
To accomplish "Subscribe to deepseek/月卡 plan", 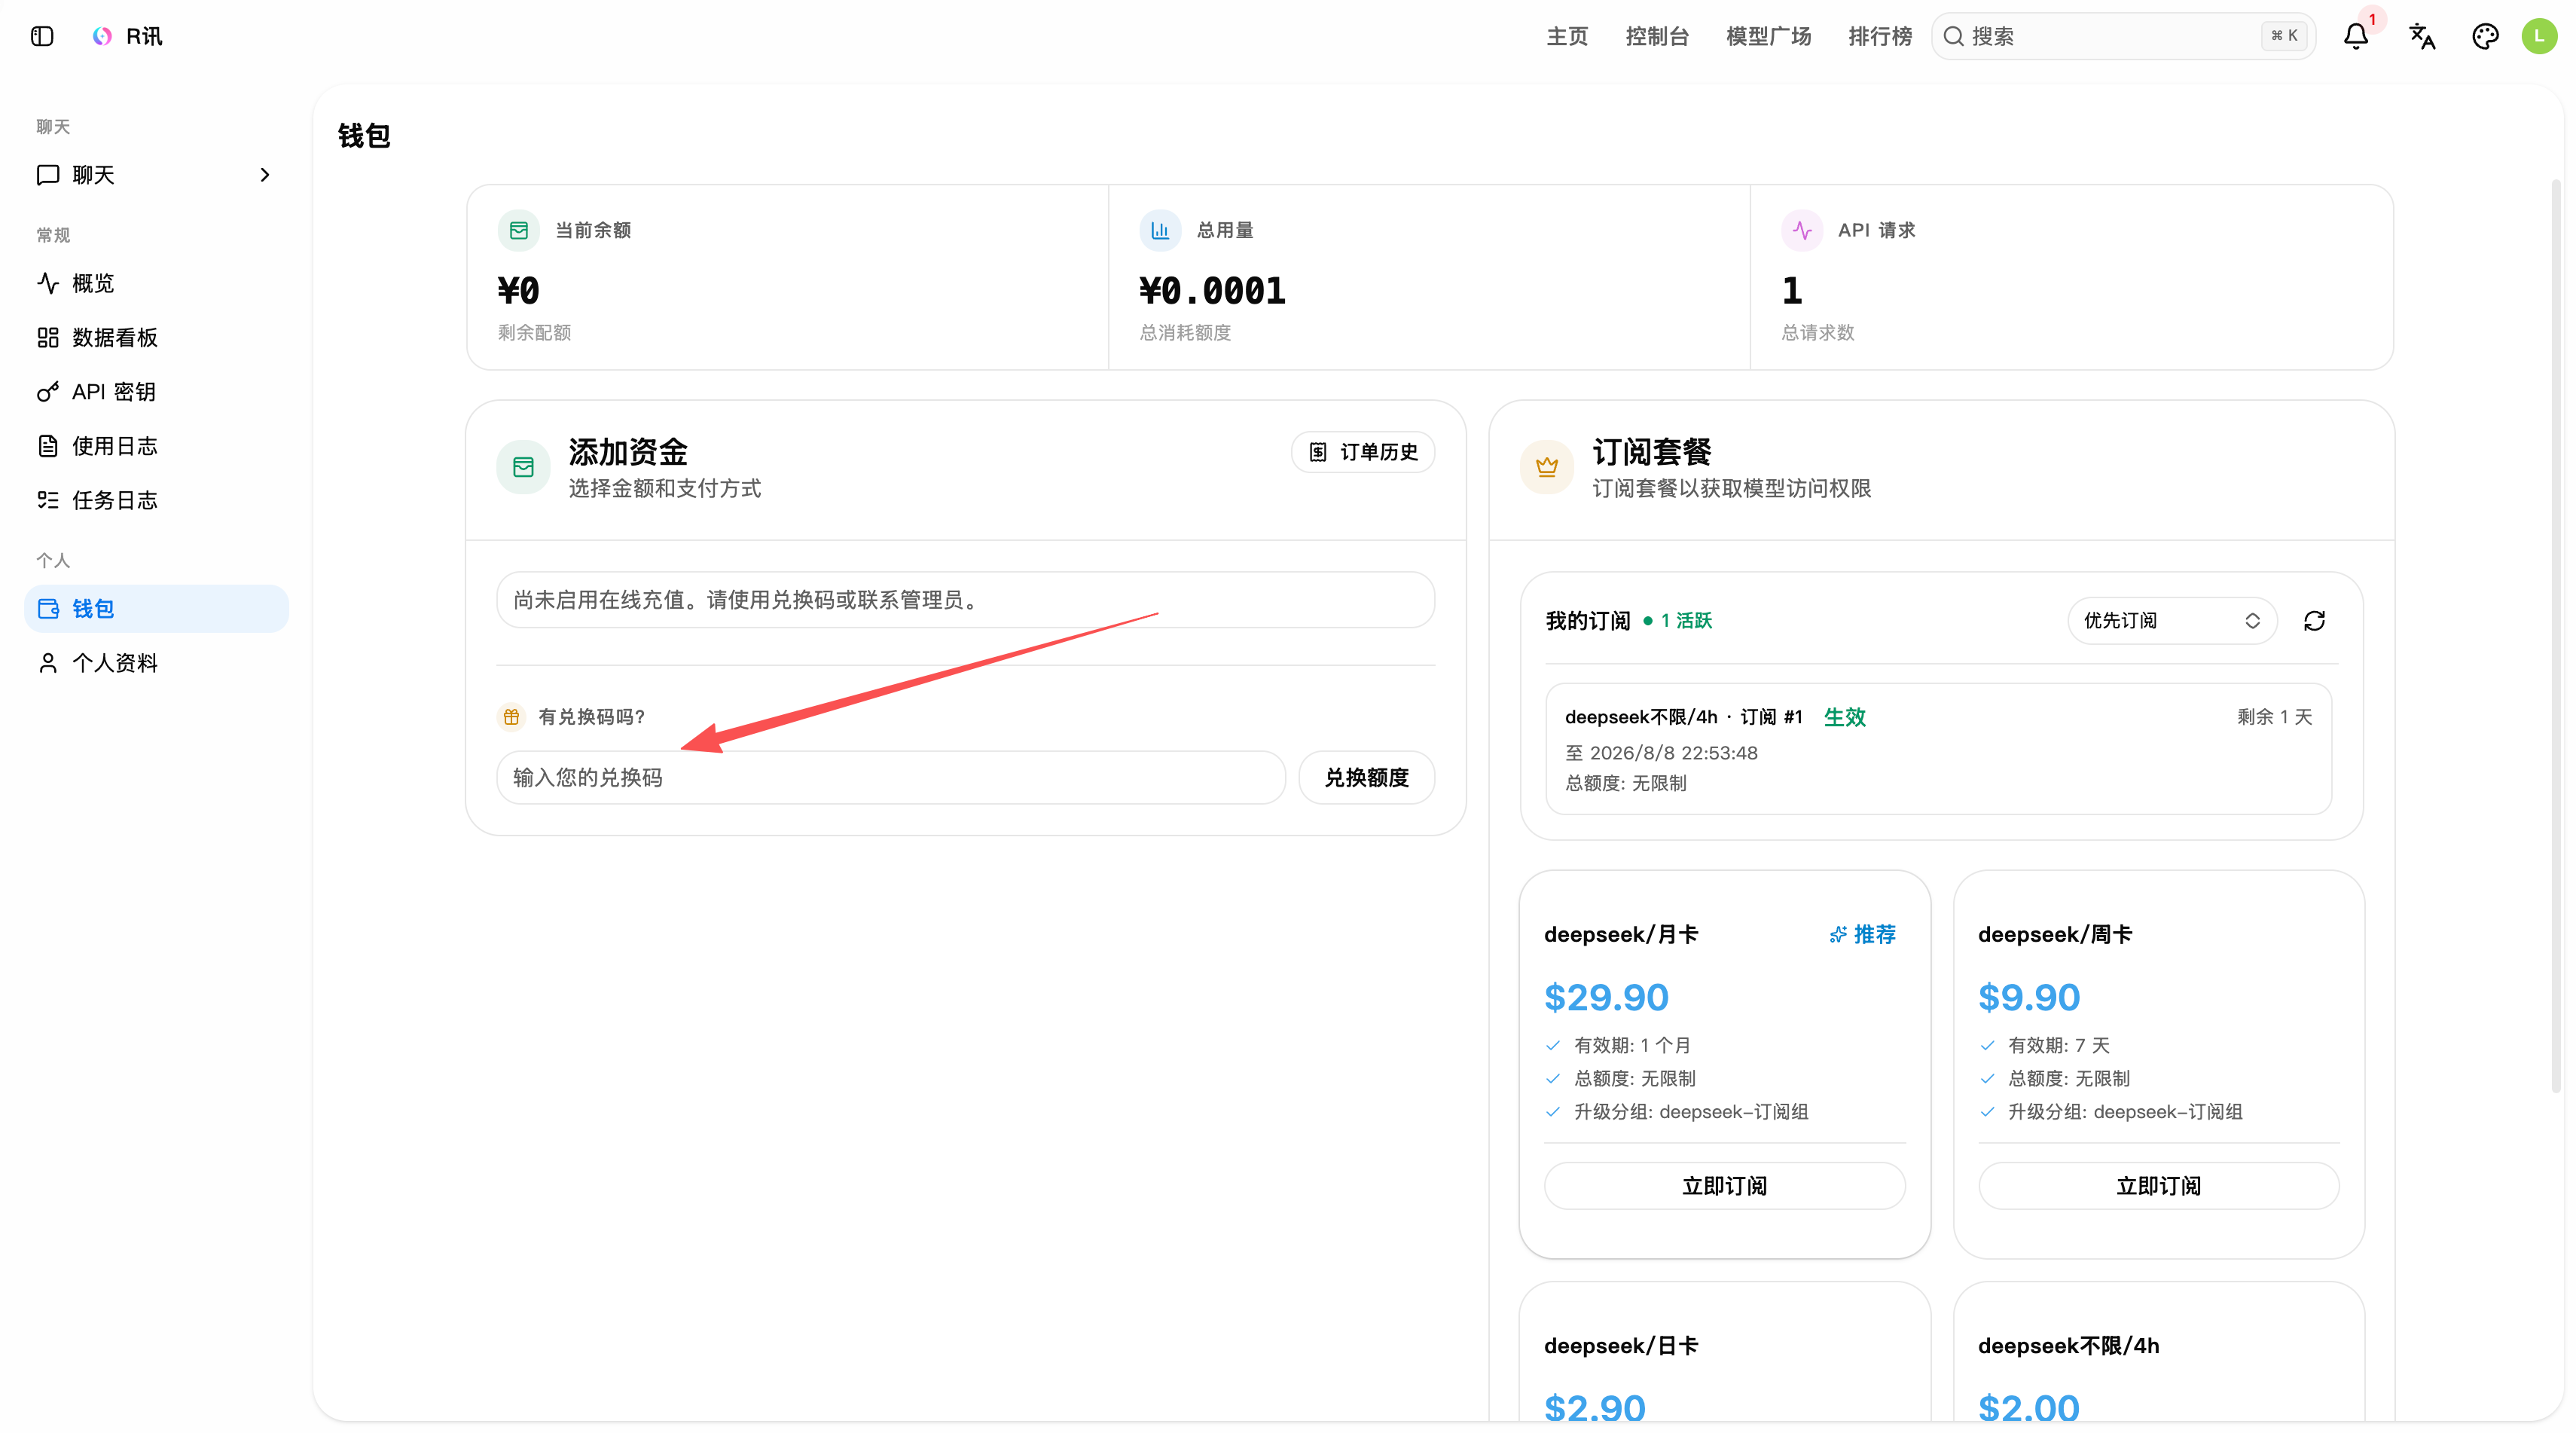I will [1724, 1185].
